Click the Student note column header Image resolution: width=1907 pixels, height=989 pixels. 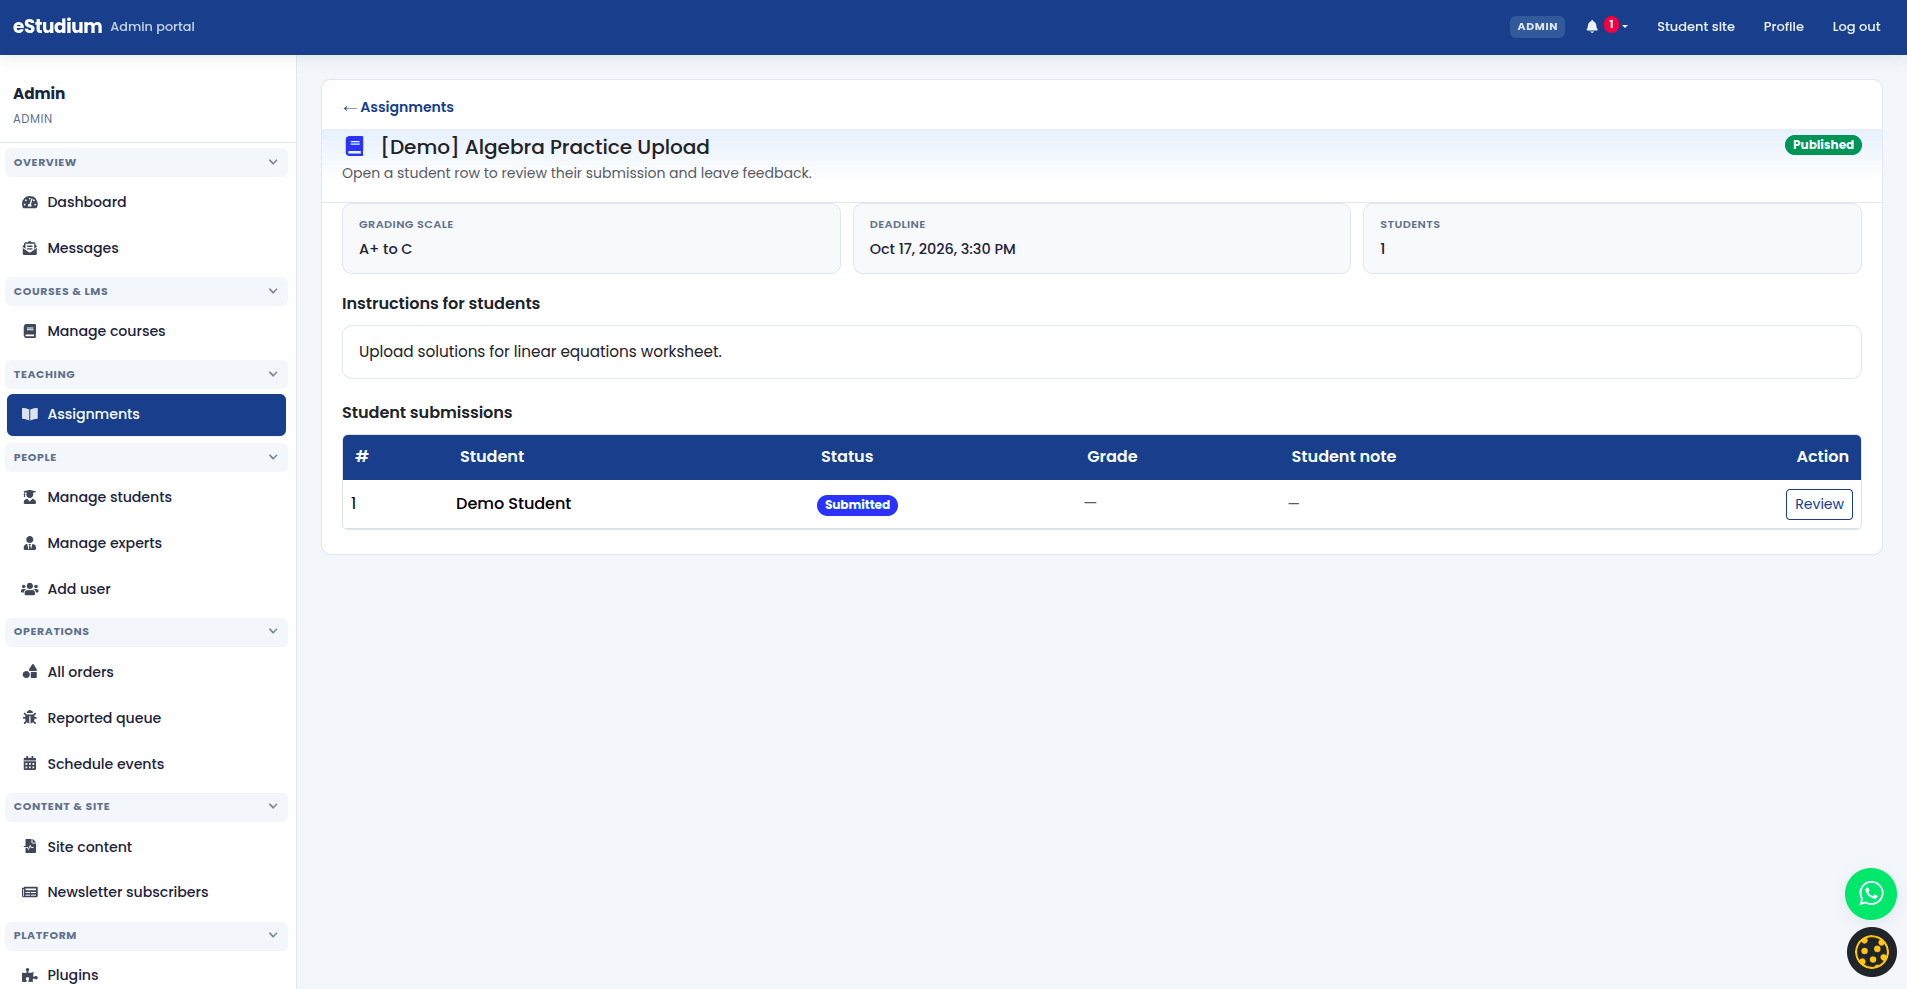click(1343, 457)
